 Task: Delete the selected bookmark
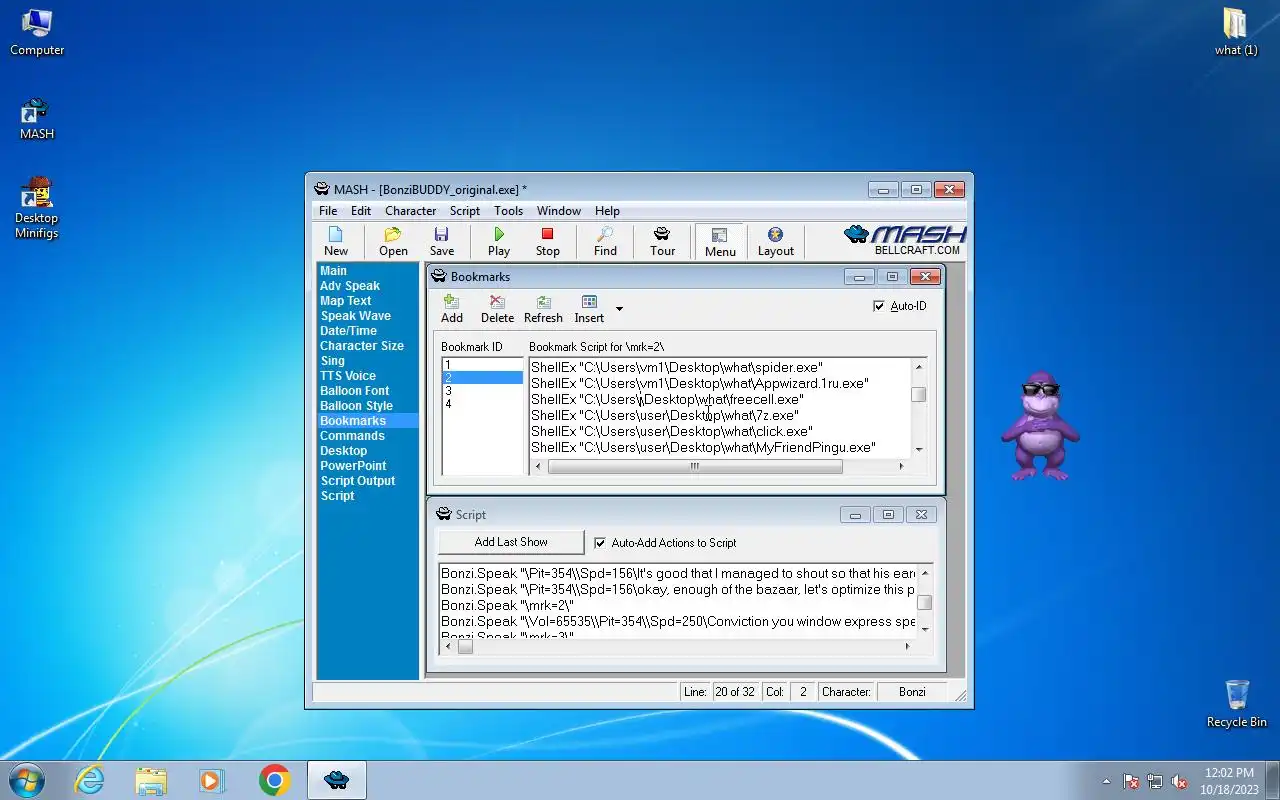coord(497,309)
